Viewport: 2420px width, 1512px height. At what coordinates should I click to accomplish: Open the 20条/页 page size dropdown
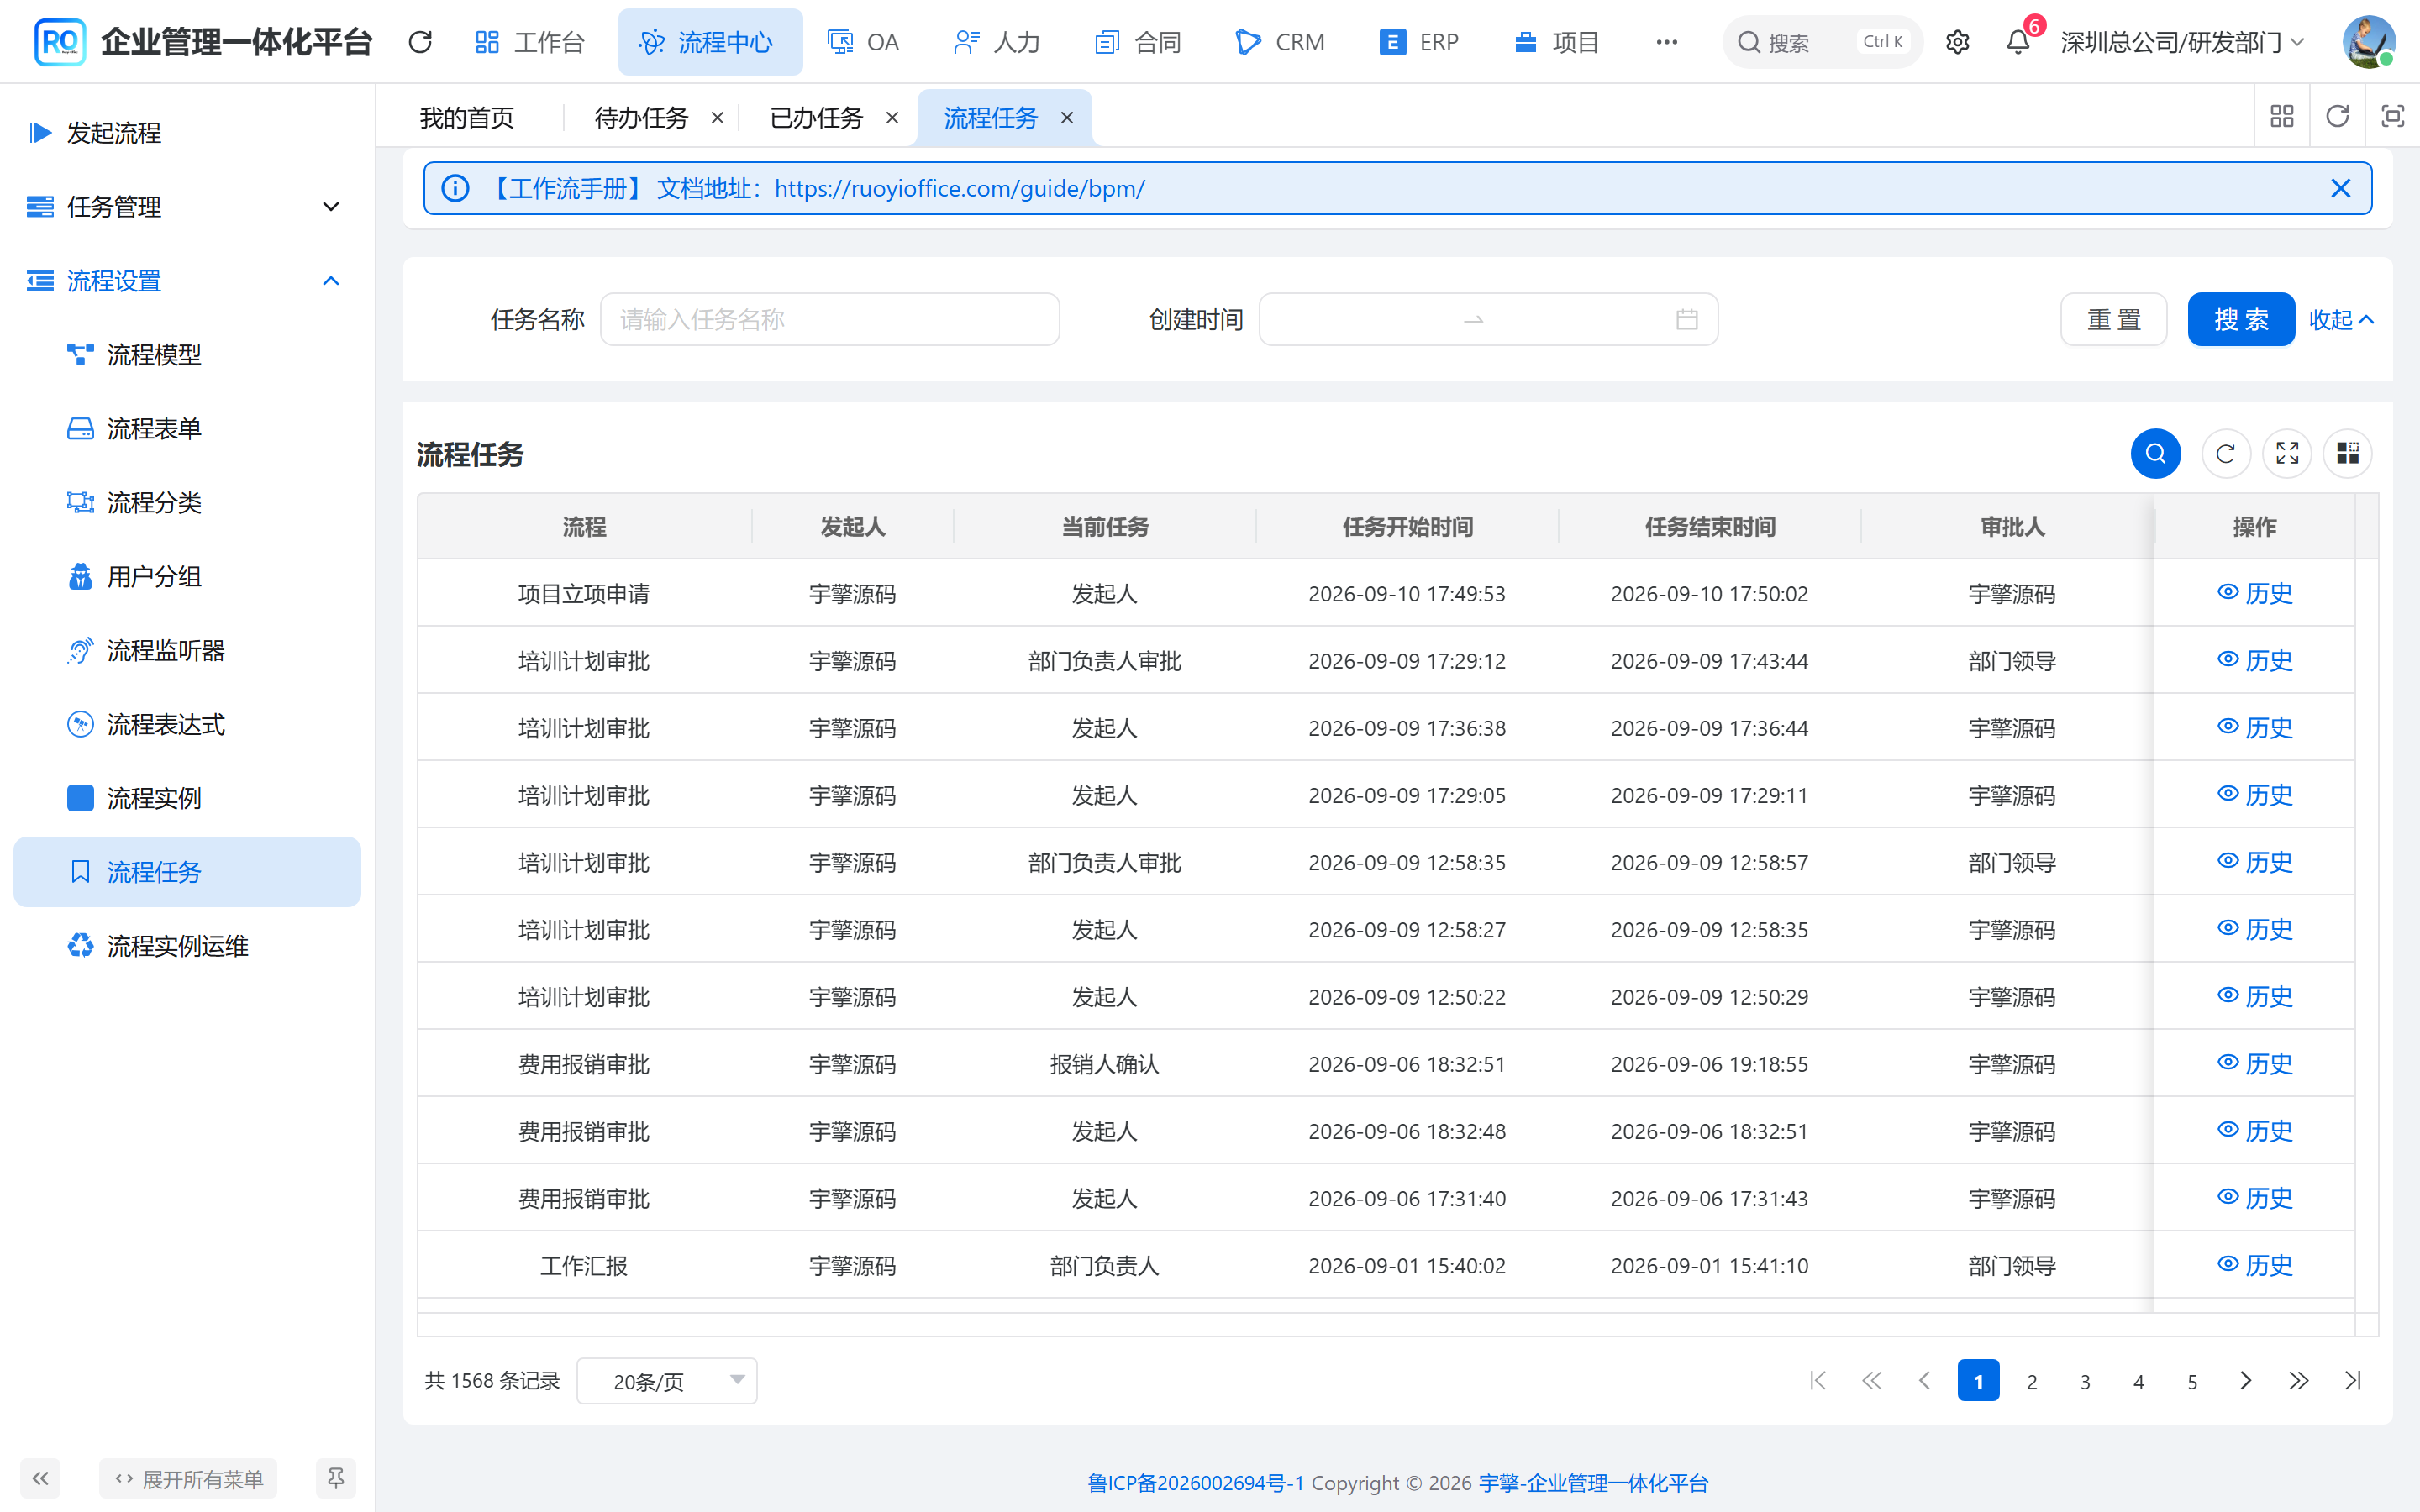[666, 1381]
